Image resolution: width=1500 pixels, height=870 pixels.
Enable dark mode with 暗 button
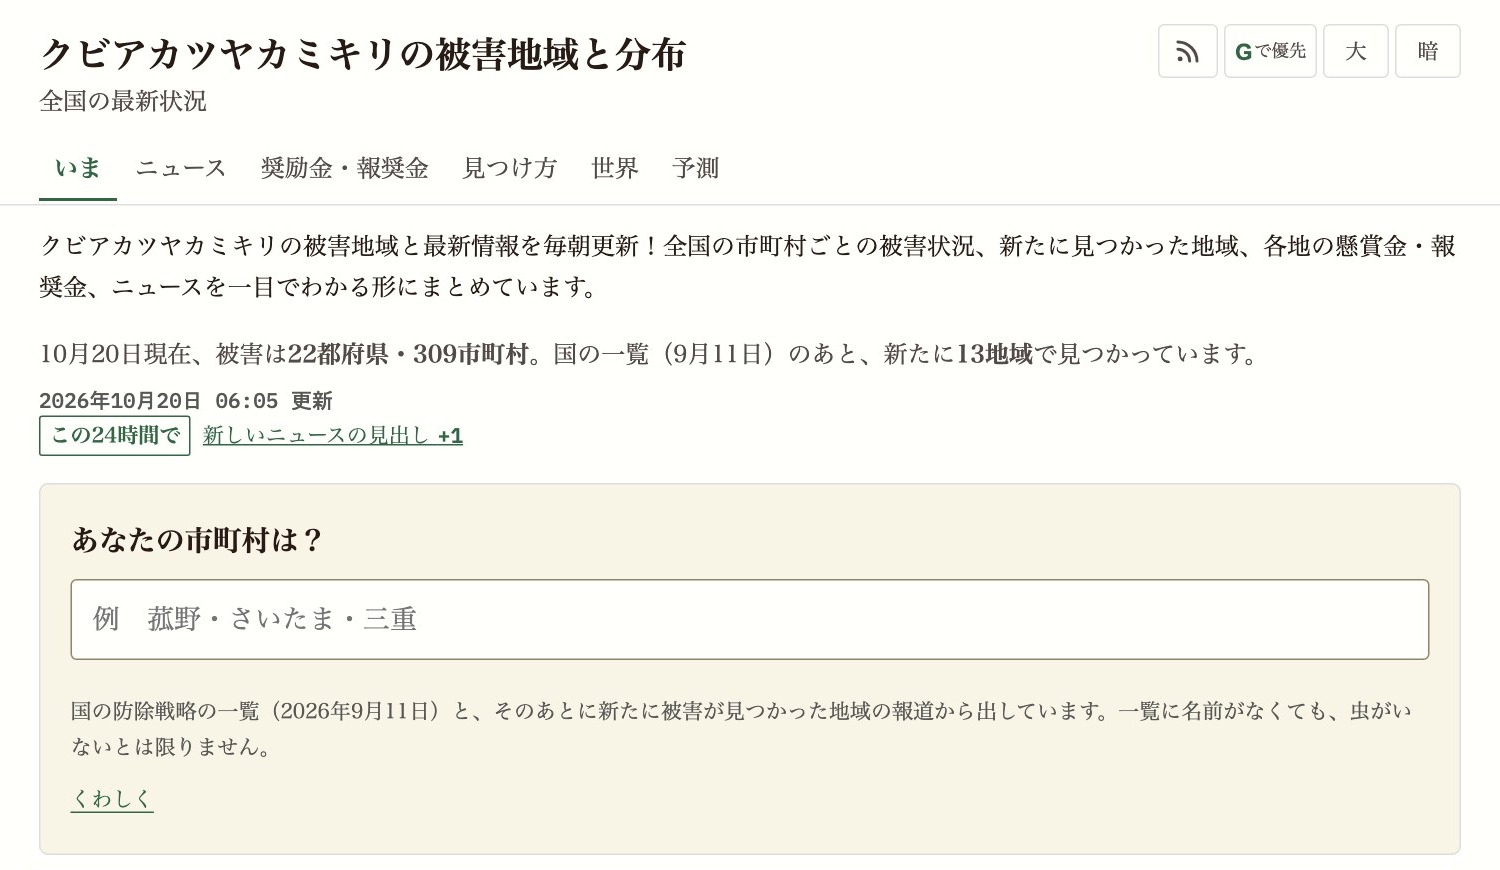(1427, 51)
